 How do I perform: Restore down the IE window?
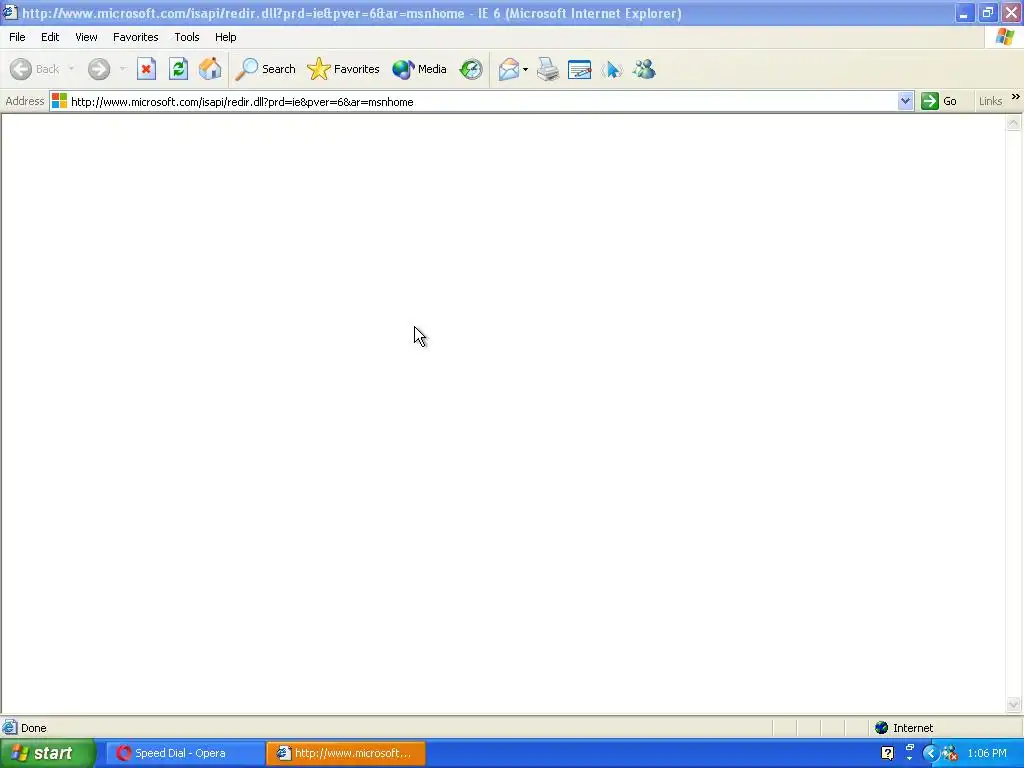point(987,12)
